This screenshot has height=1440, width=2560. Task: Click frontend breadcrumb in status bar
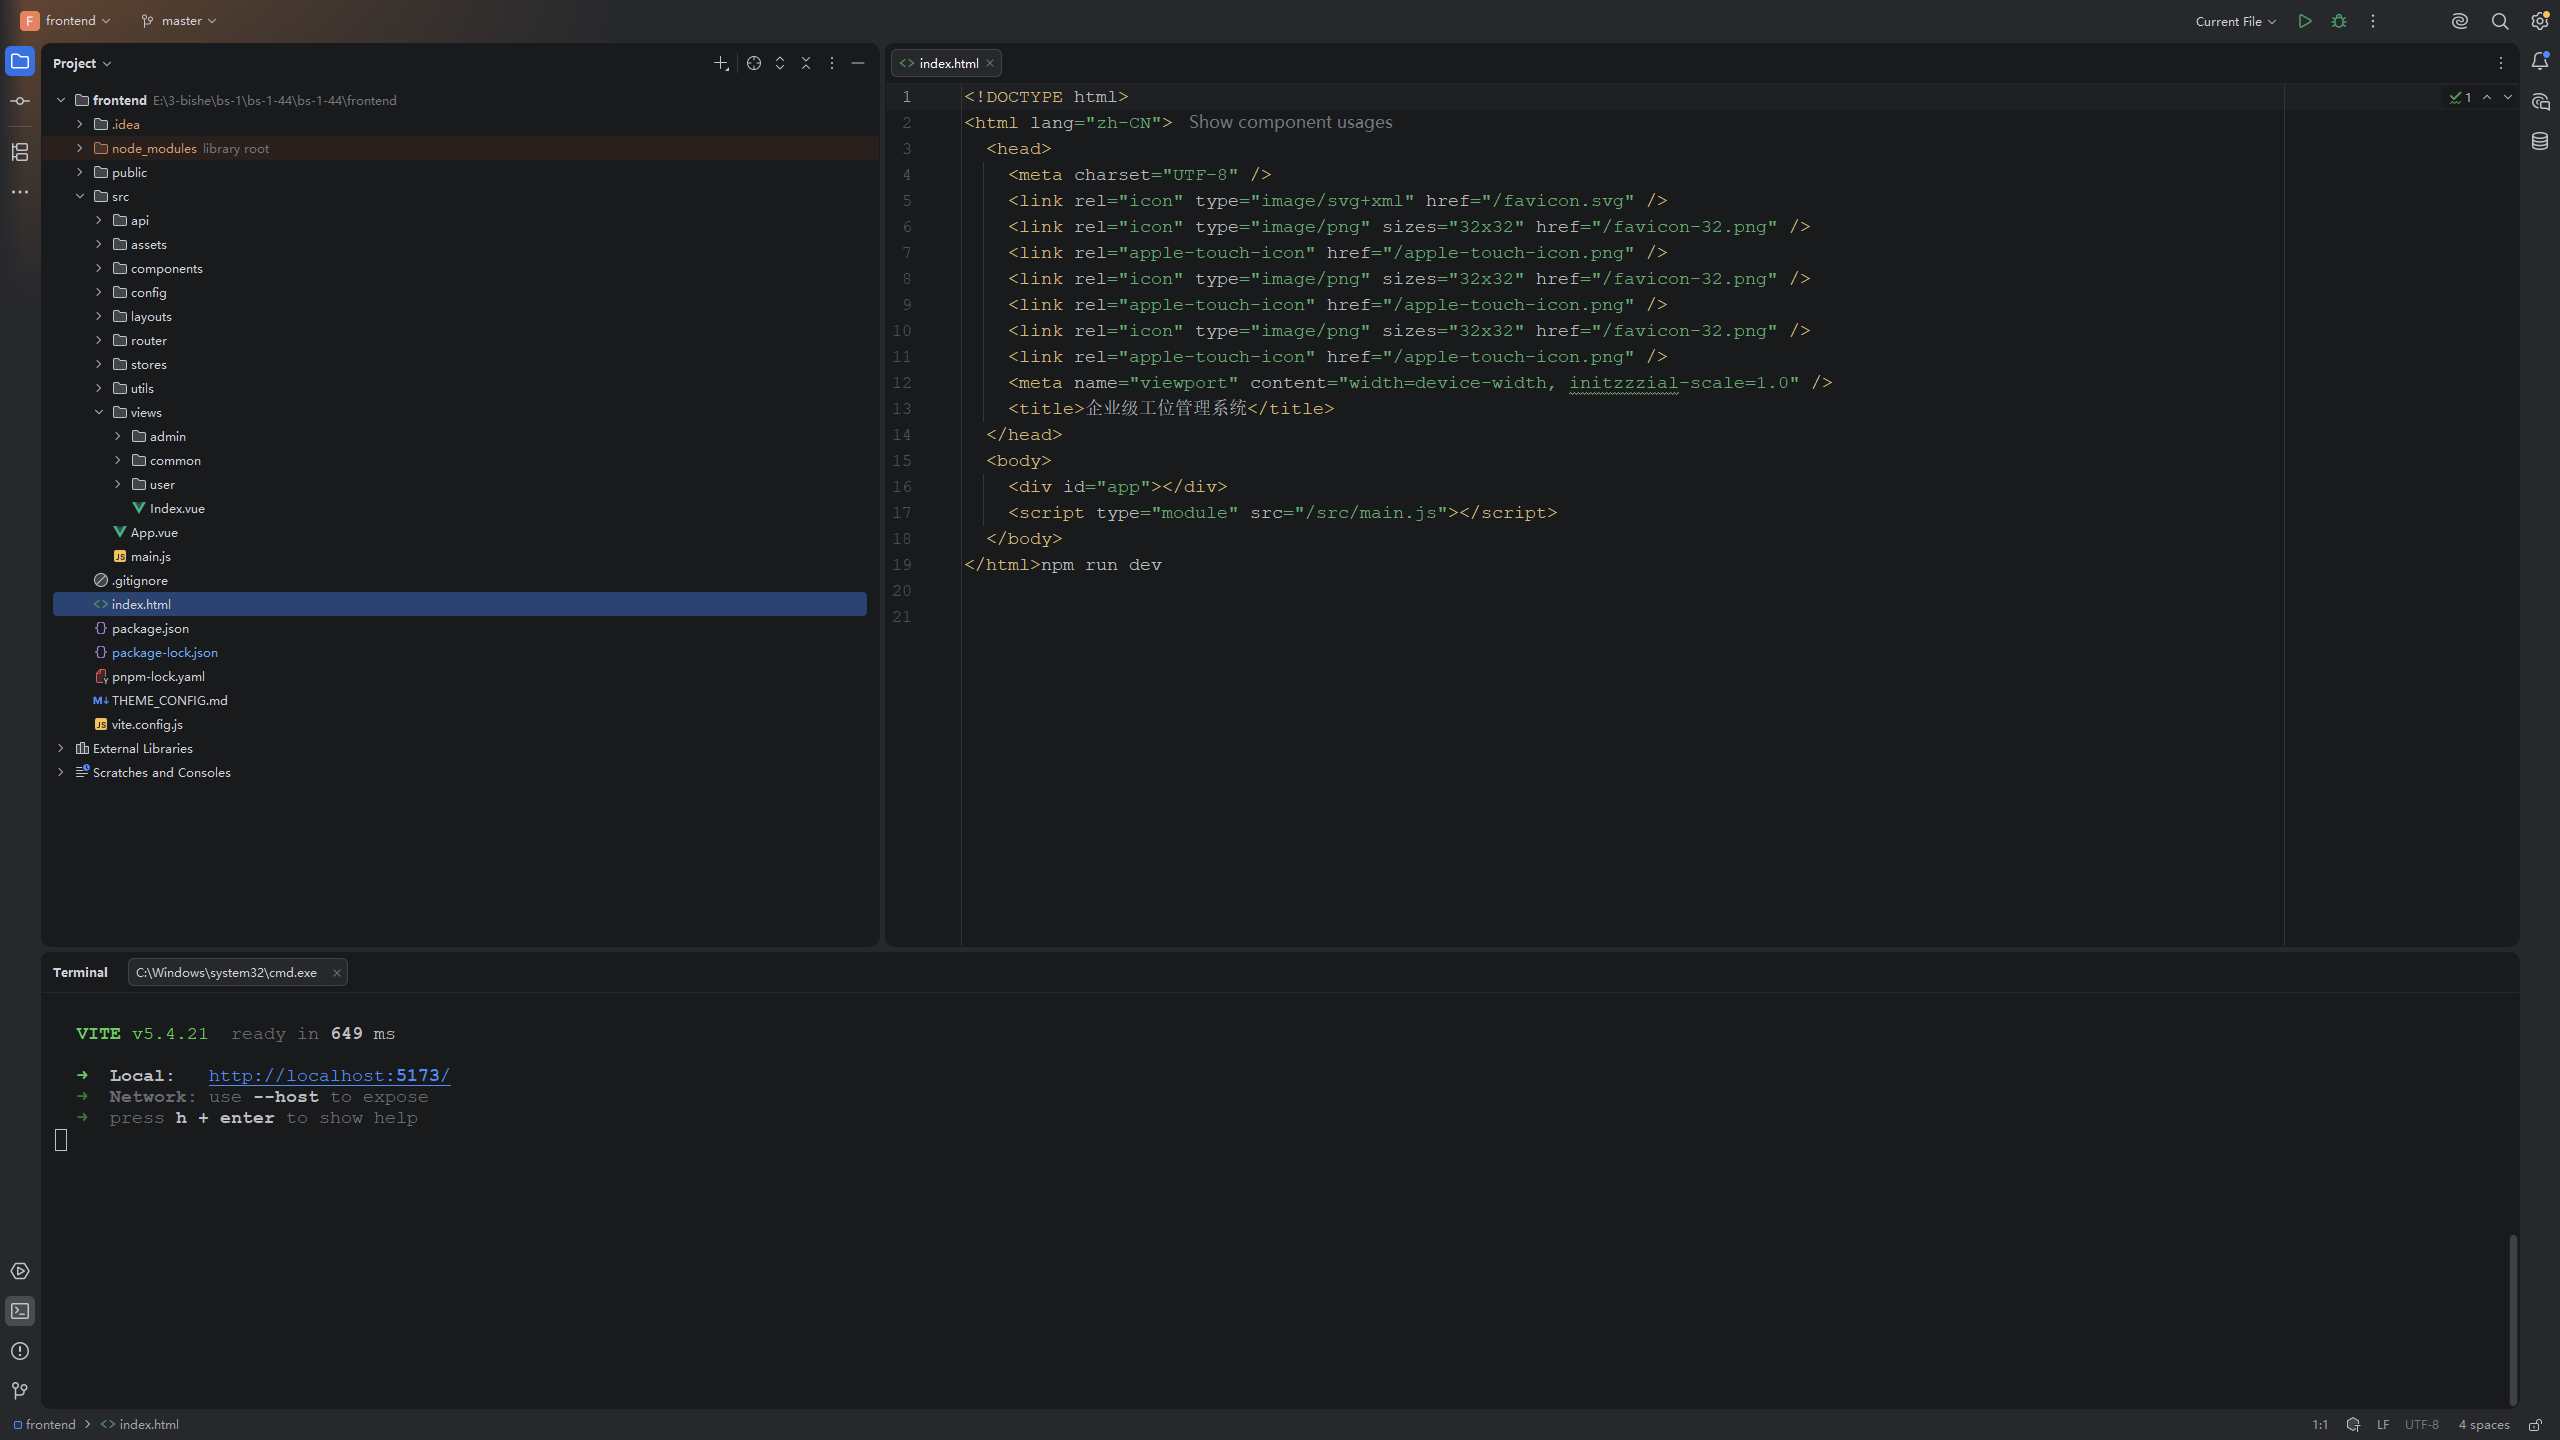tap(45, 1425)
